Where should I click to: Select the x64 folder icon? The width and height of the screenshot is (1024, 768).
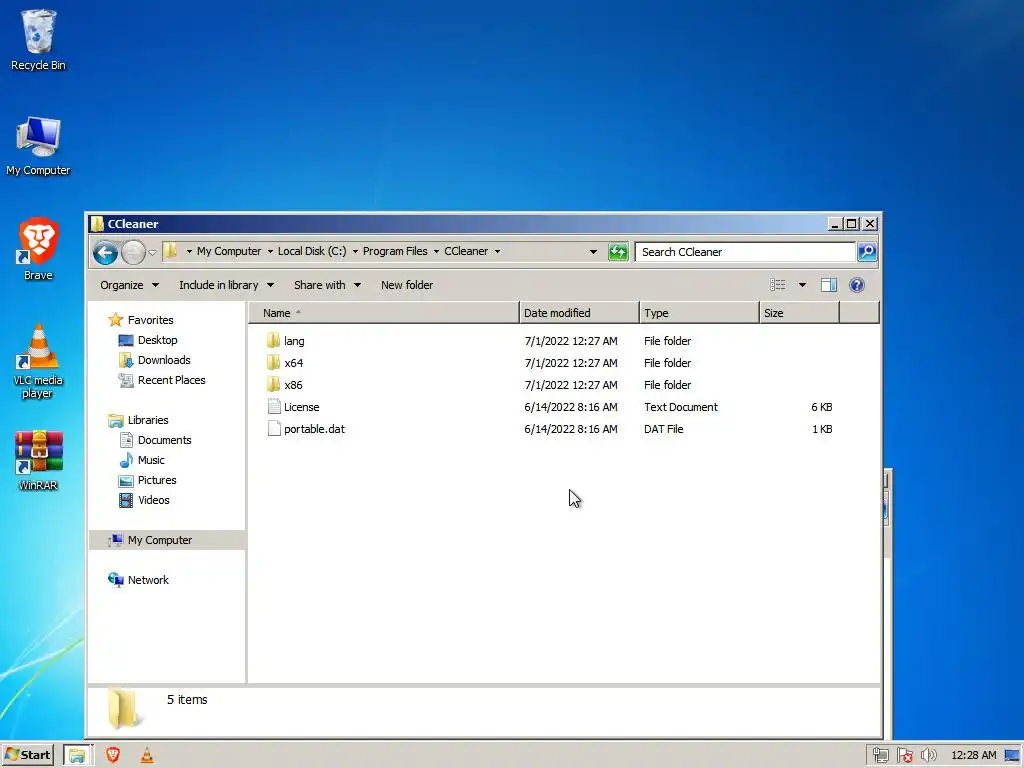pyautogui.click(x=274, y=362)
